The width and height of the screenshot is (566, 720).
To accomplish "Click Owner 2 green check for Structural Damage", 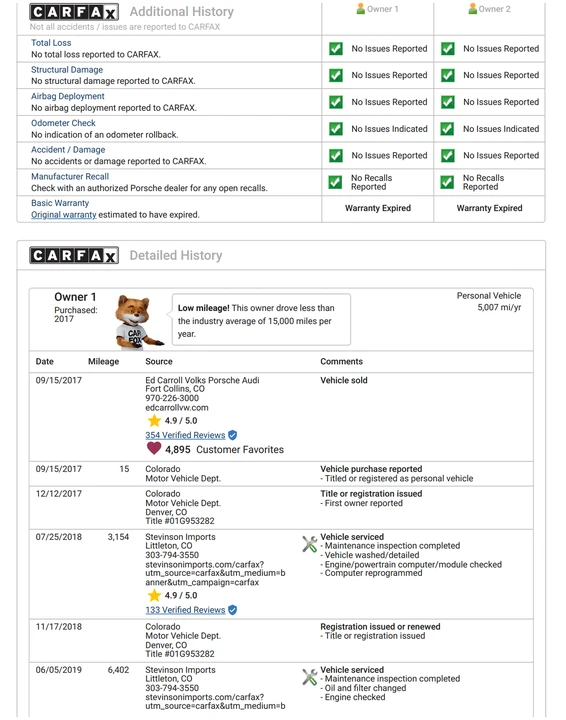I will coord(448,75).
